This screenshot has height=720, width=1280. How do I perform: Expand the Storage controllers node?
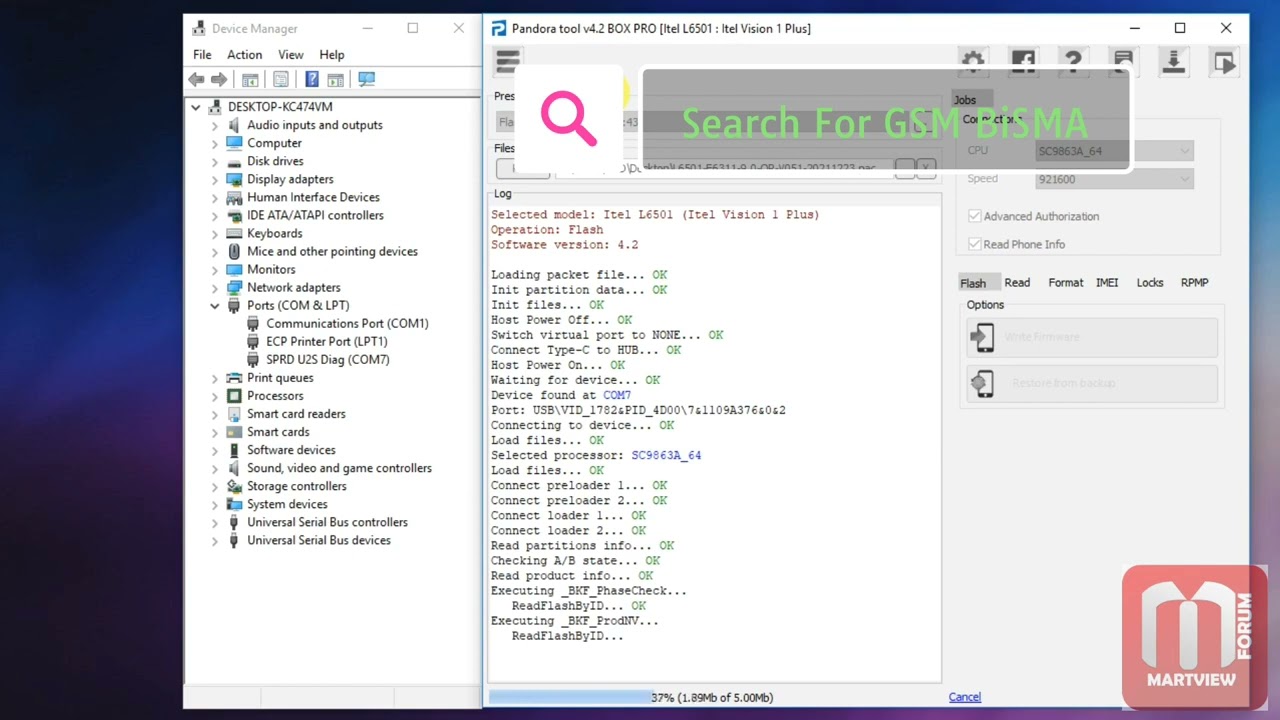pos(214,486)
